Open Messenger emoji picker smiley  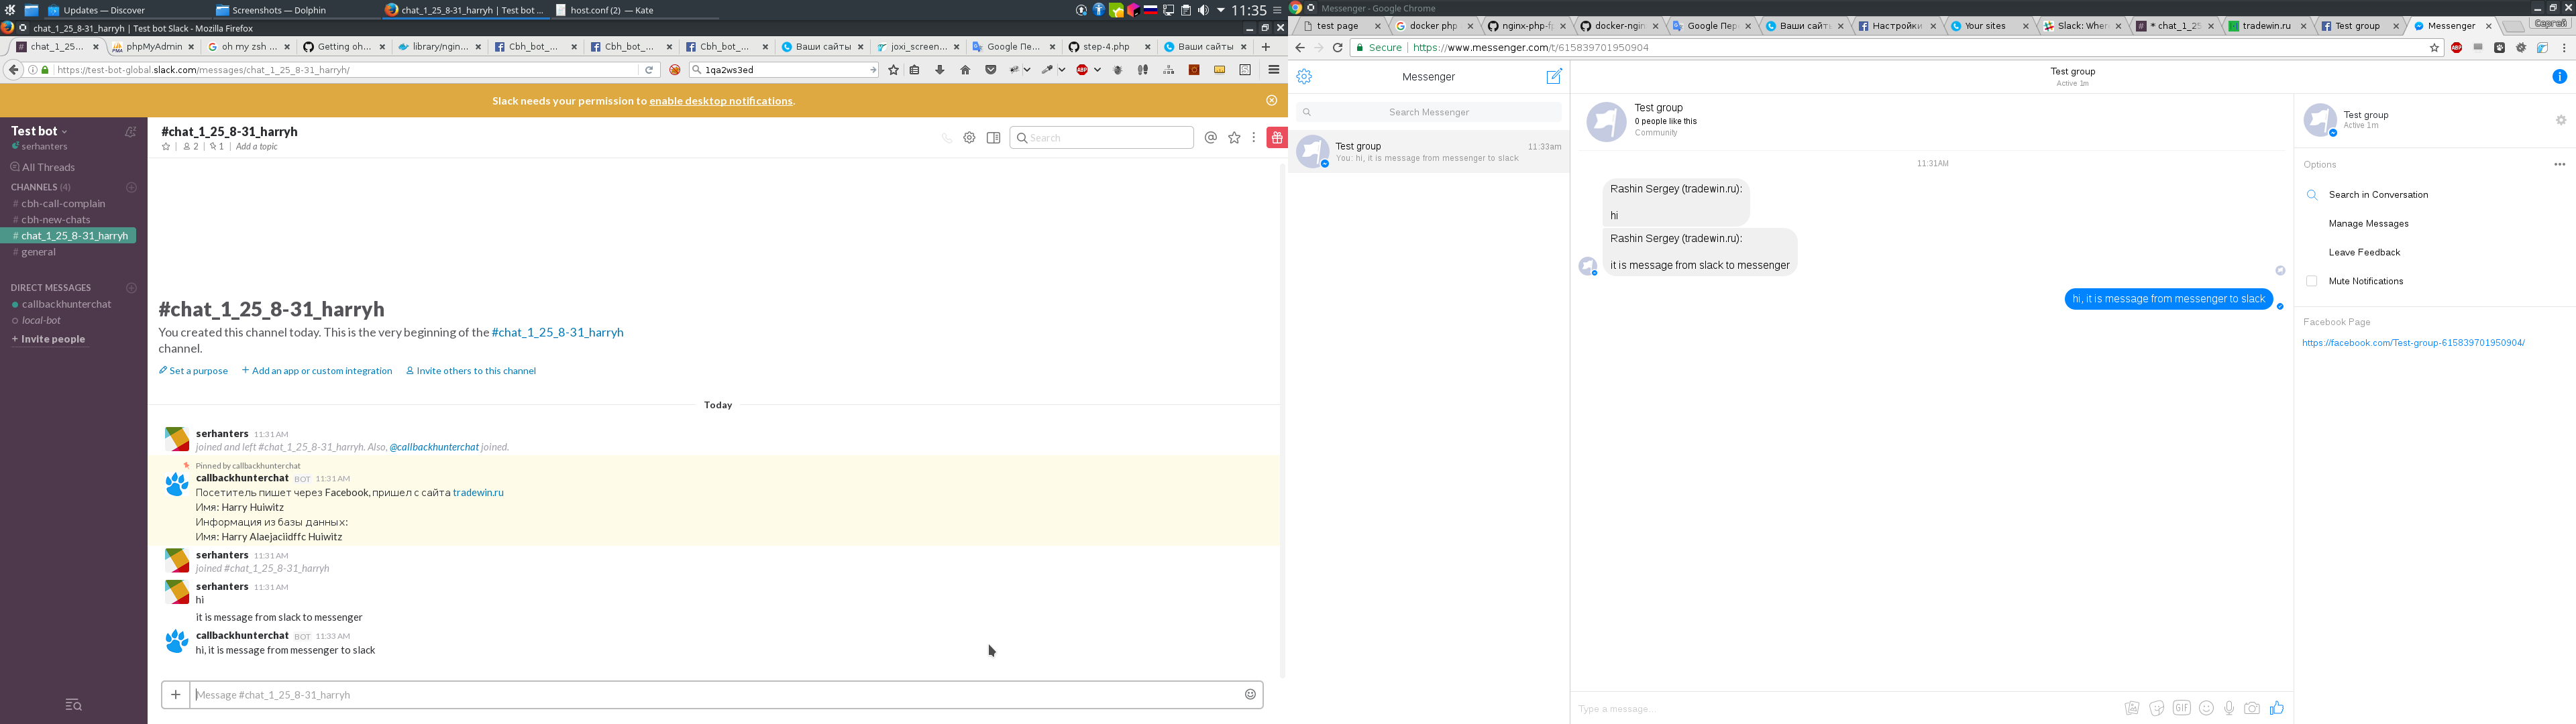(x=2206, y=708)
